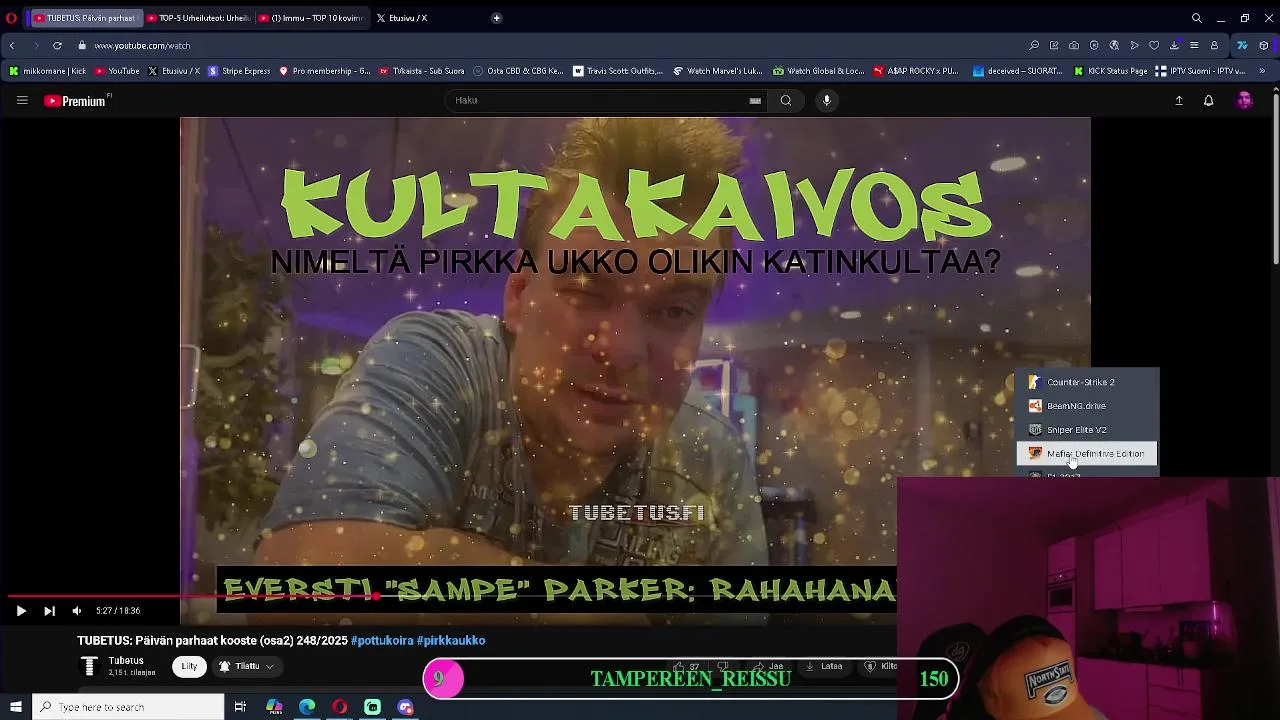Viewport: 1280px width, 720px height.
Task: Switch to the TOP-5 Urheiluteot tab
Action: [197, 18]
